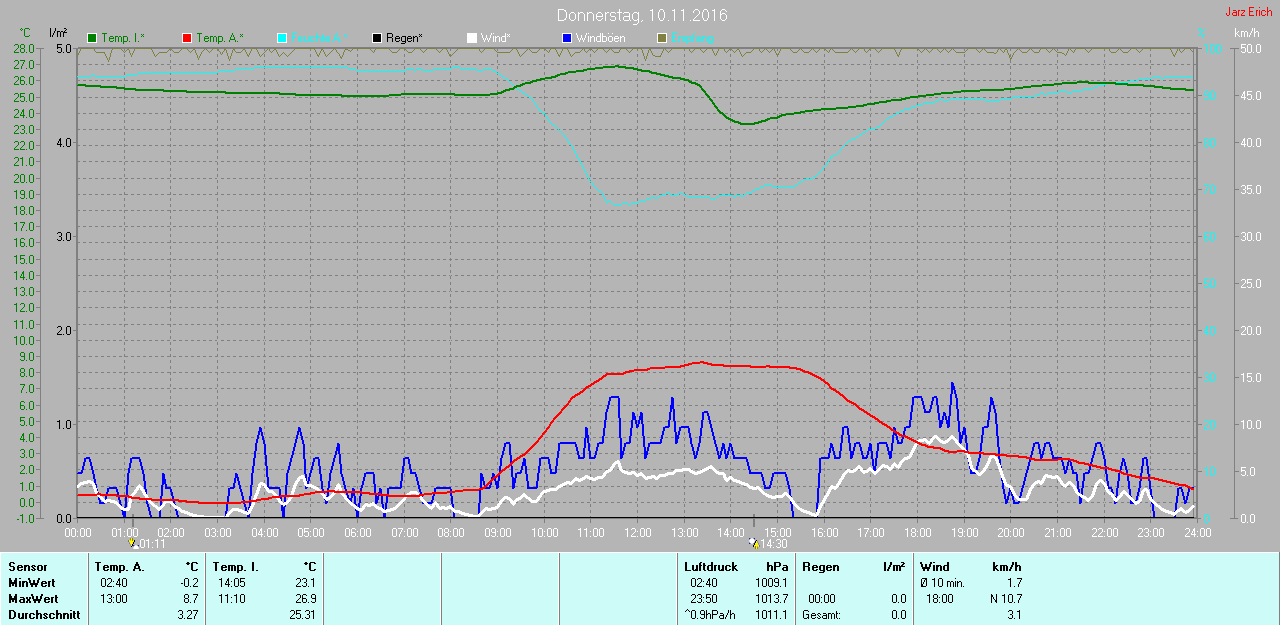Screen dimensions: 1280x625
Task: Click the Regen legend label
Action: [404, 38]
